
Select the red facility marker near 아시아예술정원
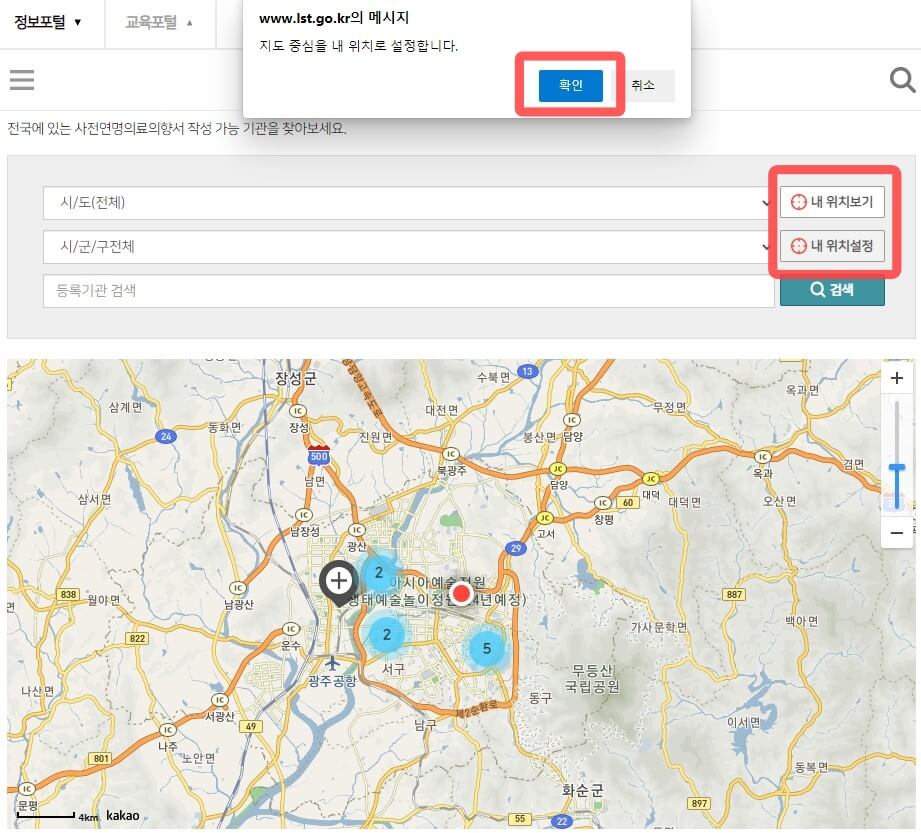(461, 593)
